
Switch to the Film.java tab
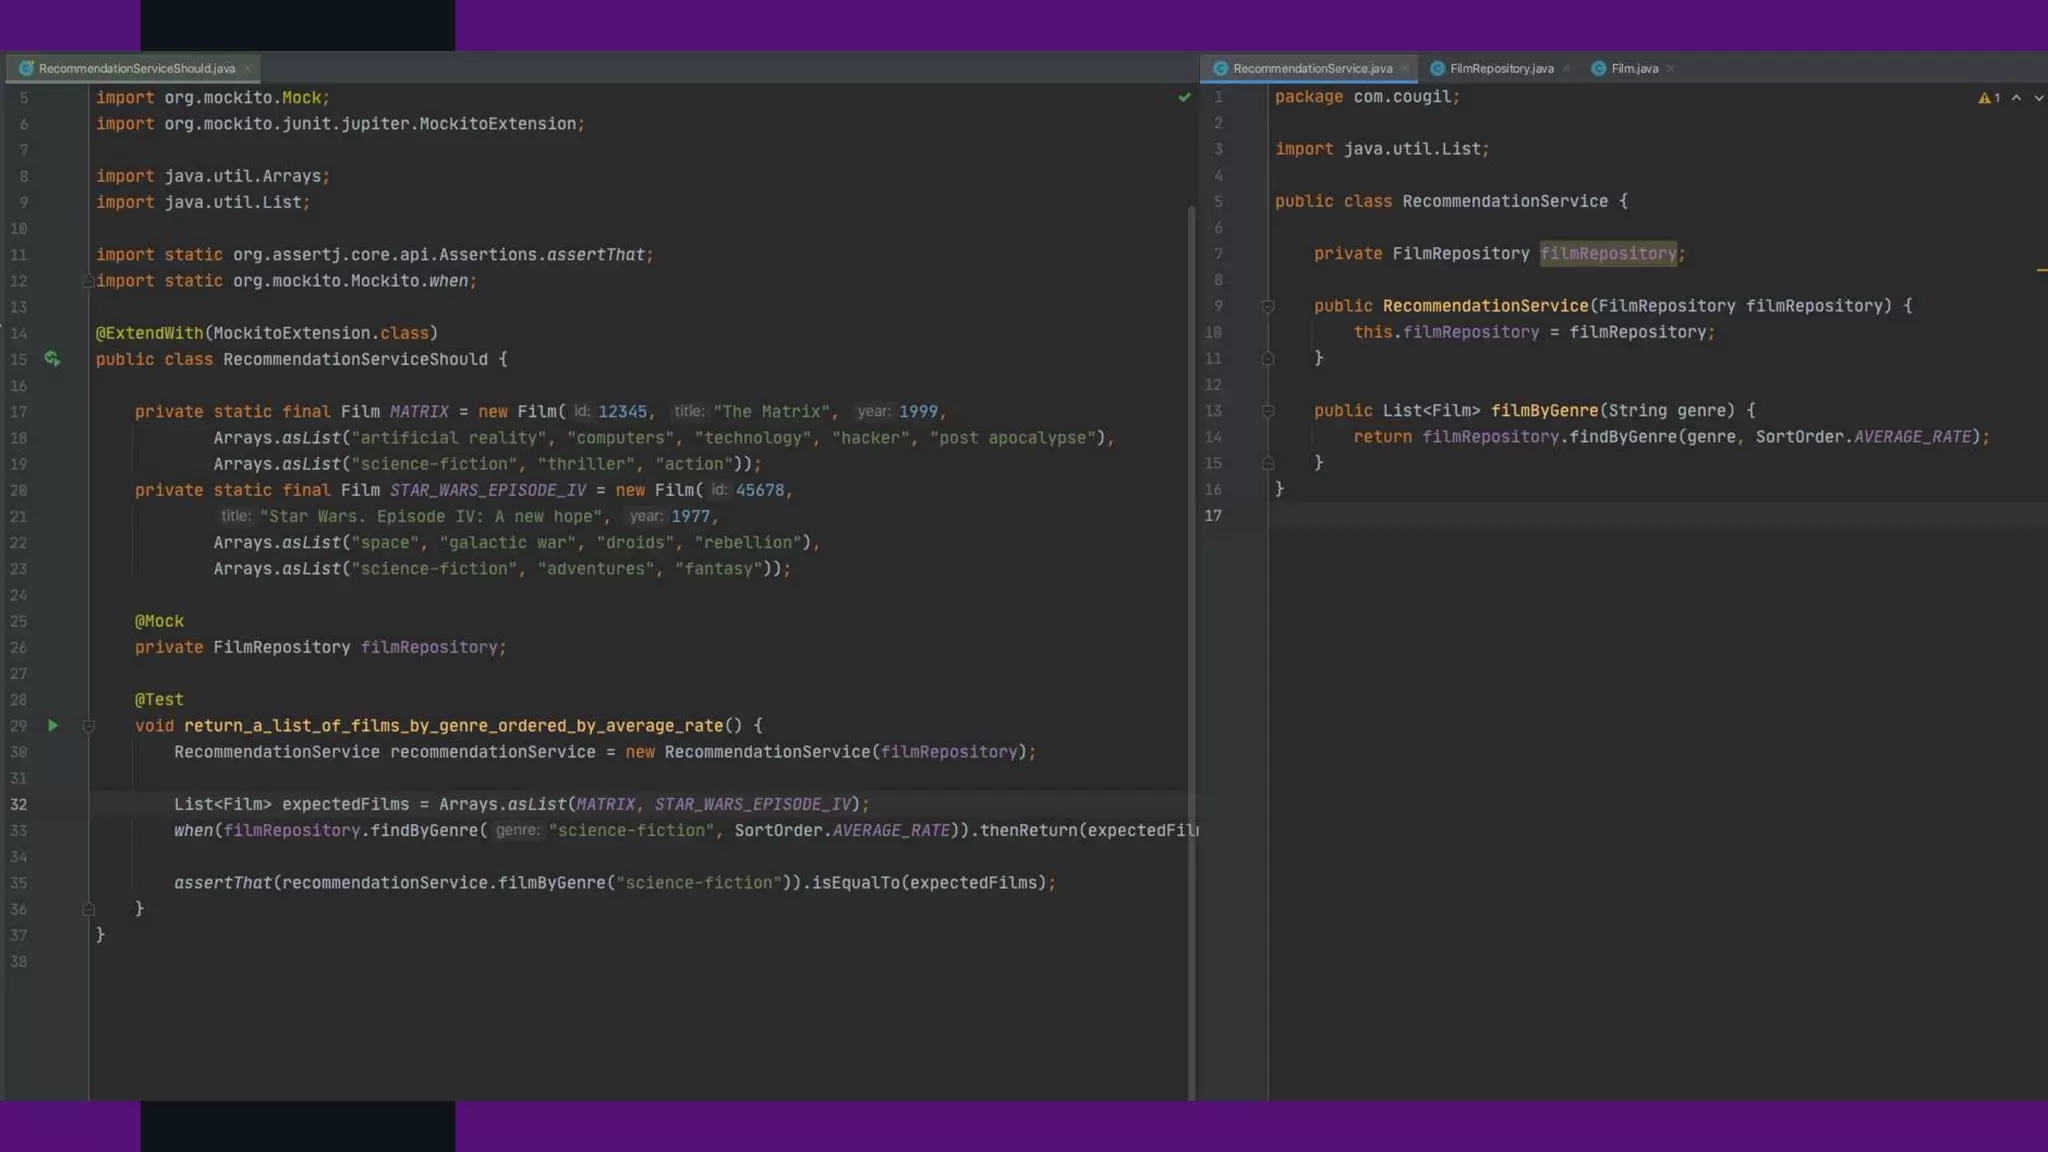[x=1634, y=69]
